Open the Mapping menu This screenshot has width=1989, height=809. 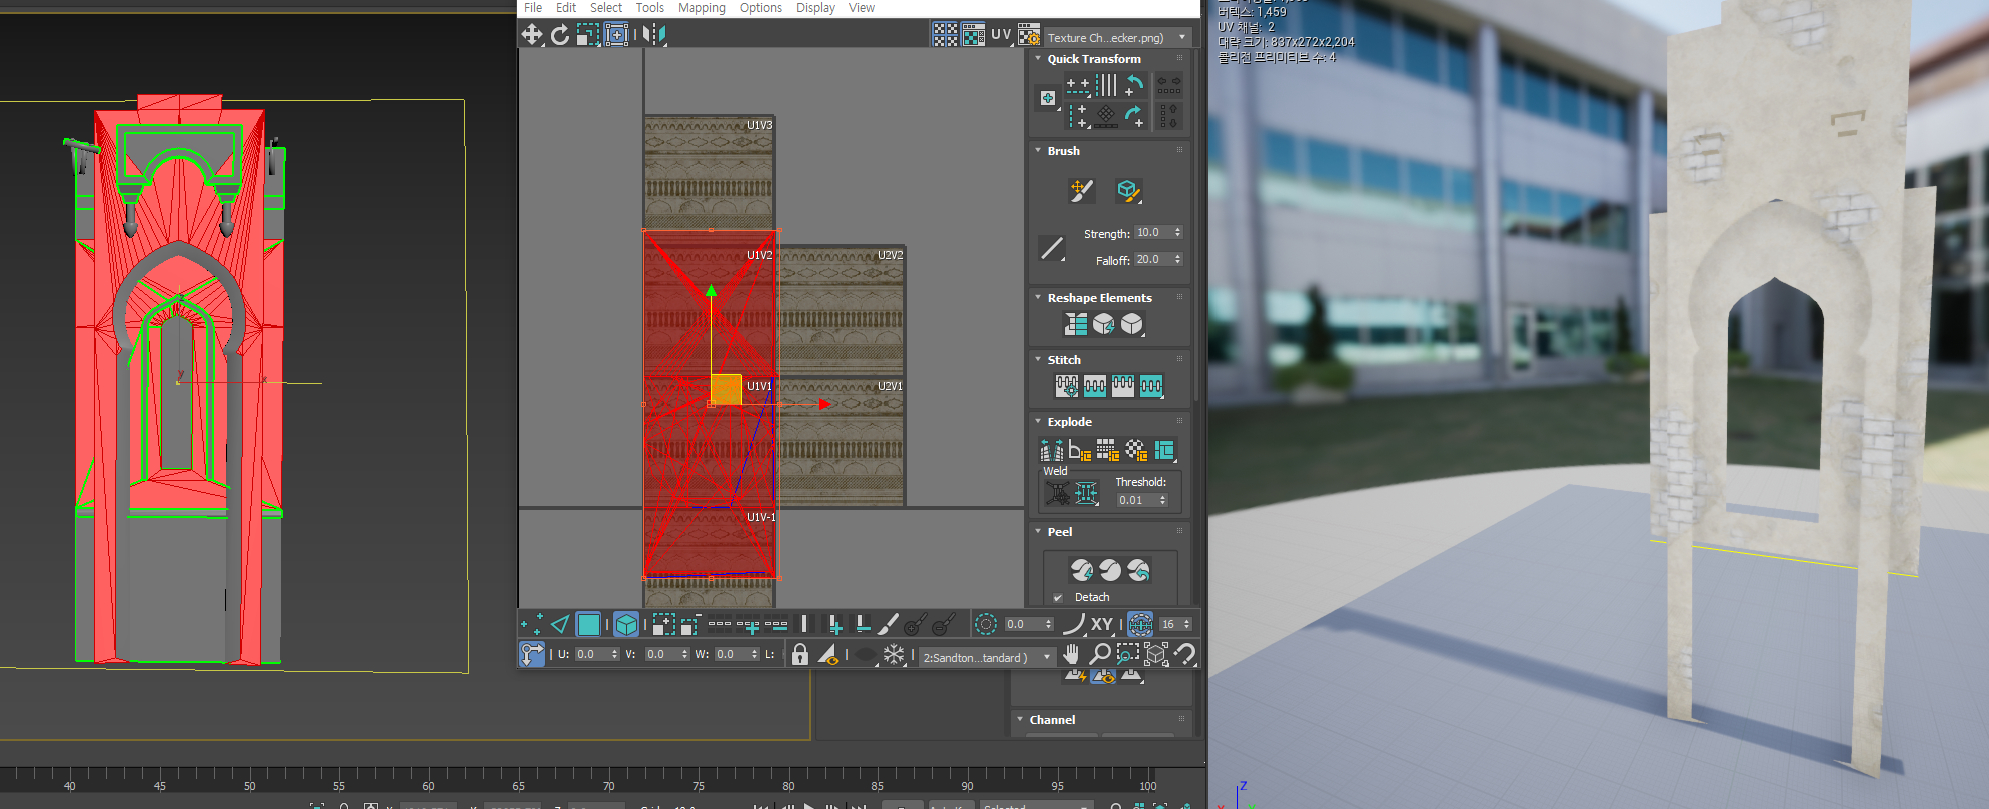pyautogui.click(x=702, y=8)
